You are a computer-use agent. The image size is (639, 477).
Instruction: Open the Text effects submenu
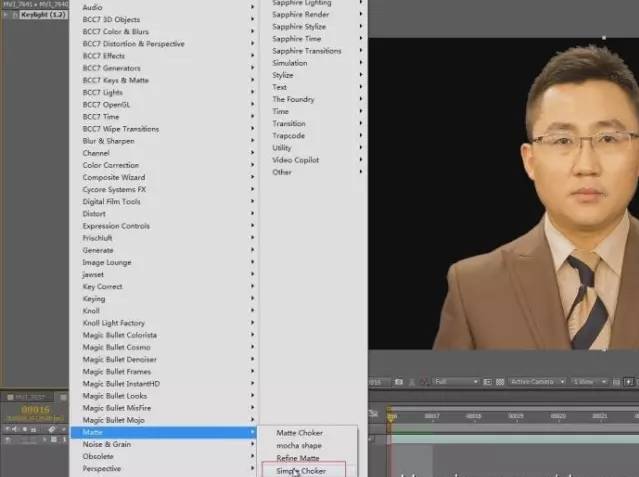point(314,87)
